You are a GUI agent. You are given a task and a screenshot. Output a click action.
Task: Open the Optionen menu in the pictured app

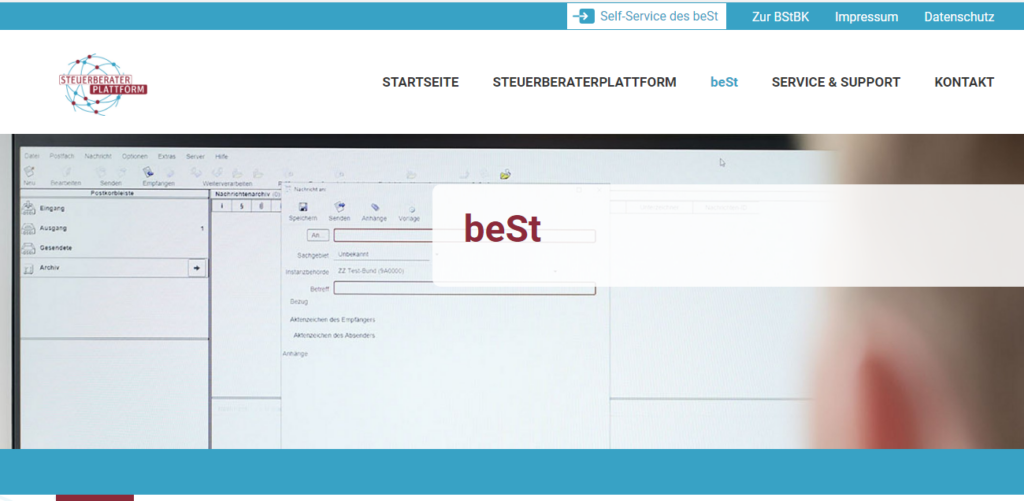tap(135, 157)
